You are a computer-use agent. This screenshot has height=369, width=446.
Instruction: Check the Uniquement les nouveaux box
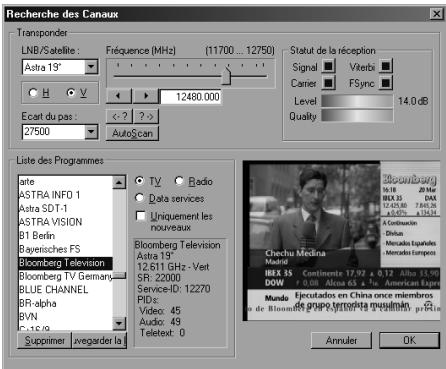pos(141,216)
